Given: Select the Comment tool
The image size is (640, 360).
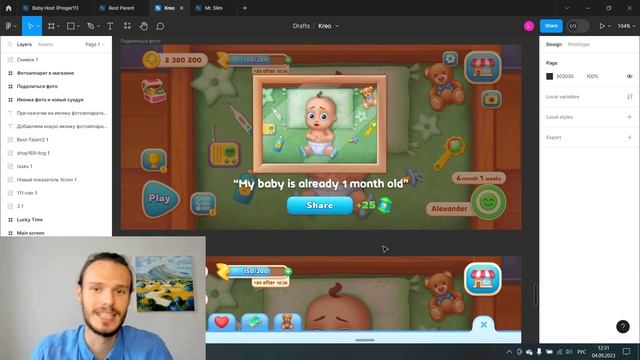Looking at the screenshot, I should 160,26.
